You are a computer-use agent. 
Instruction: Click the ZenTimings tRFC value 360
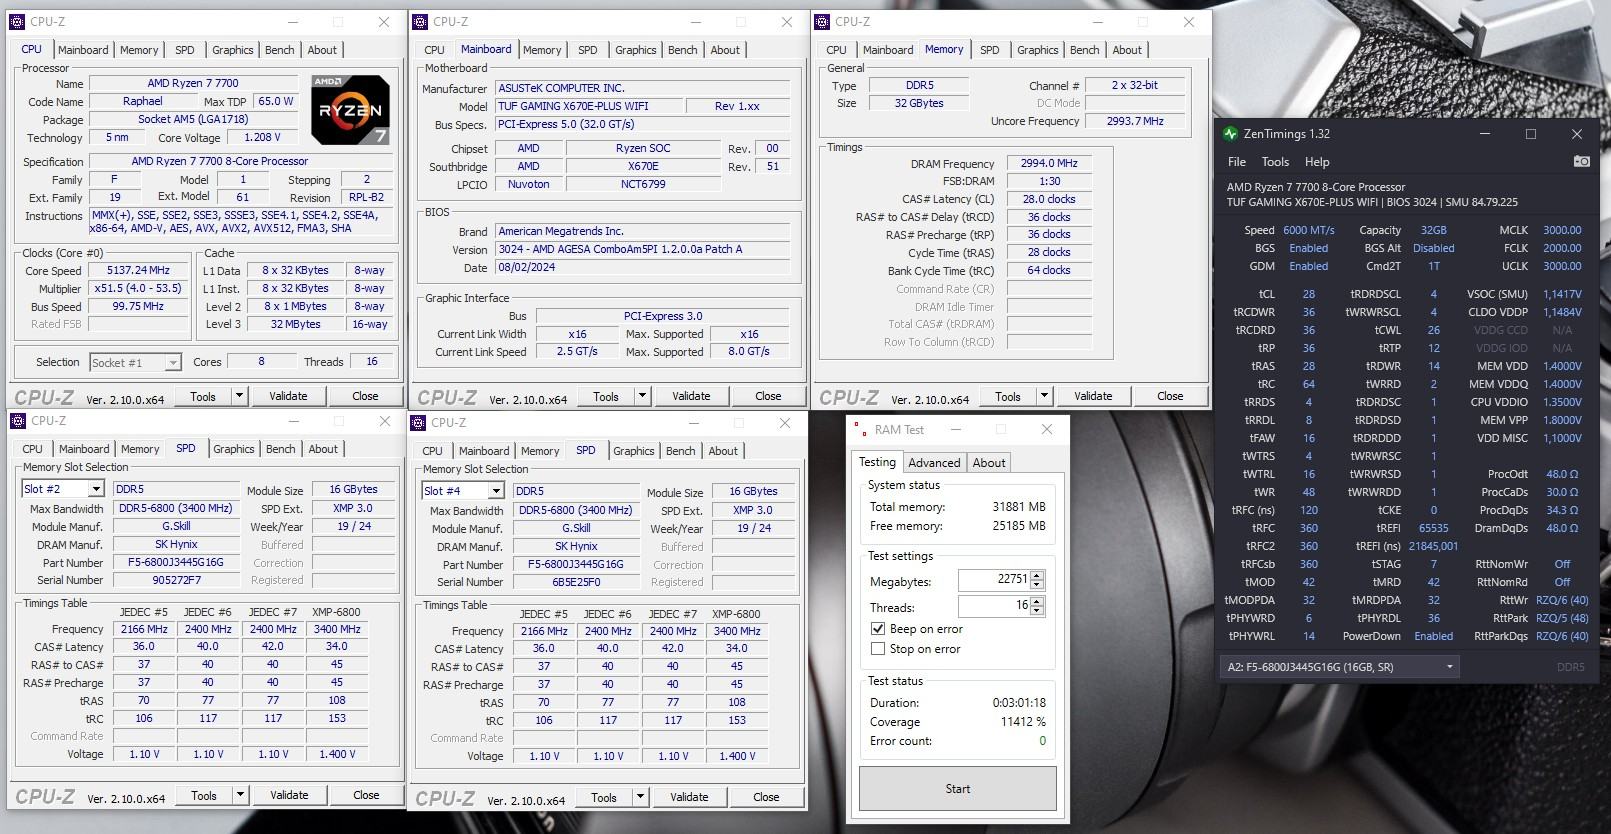[1308, 528]
